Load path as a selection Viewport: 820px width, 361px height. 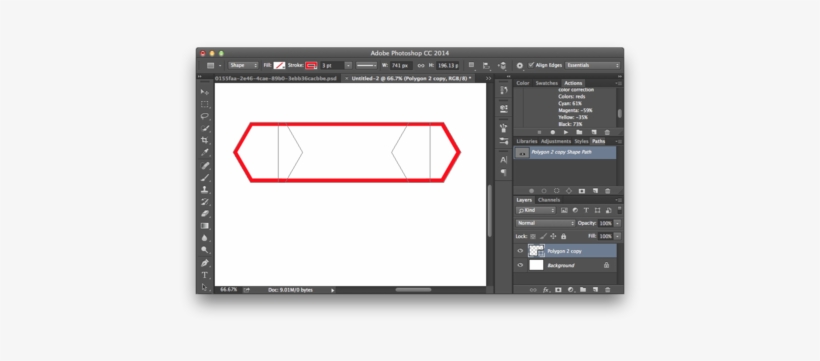(x=556, y=191)
